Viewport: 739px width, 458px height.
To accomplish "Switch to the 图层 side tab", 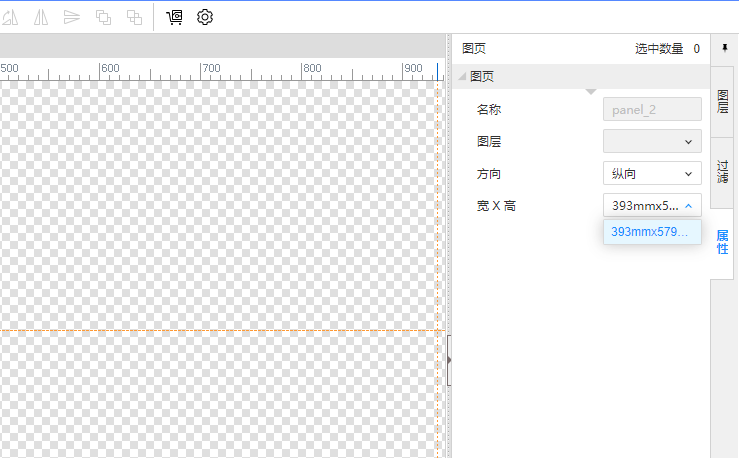I will [x=723, y=102].
